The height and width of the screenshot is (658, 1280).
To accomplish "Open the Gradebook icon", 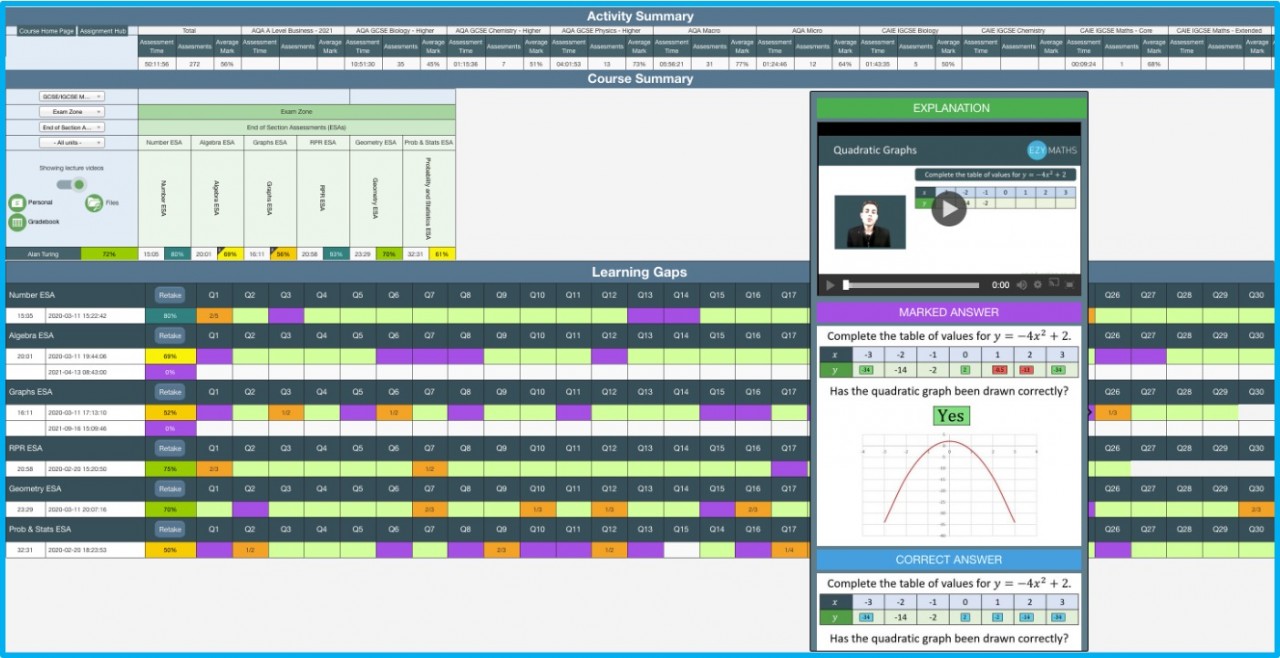I will 17,222.
